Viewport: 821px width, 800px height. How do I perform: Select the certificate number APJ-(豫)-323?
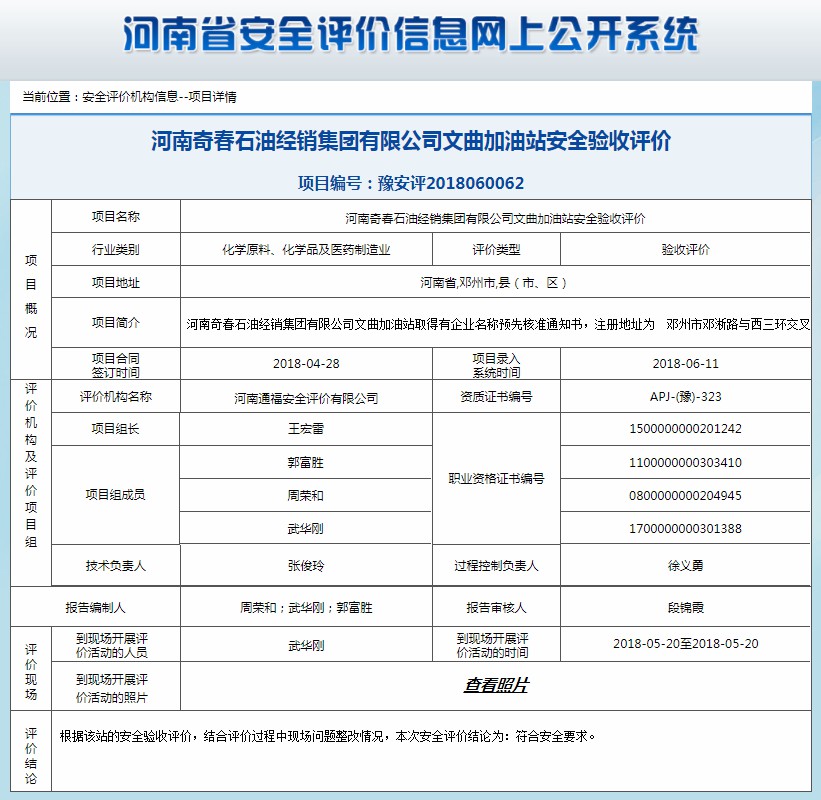click(685, 397)
